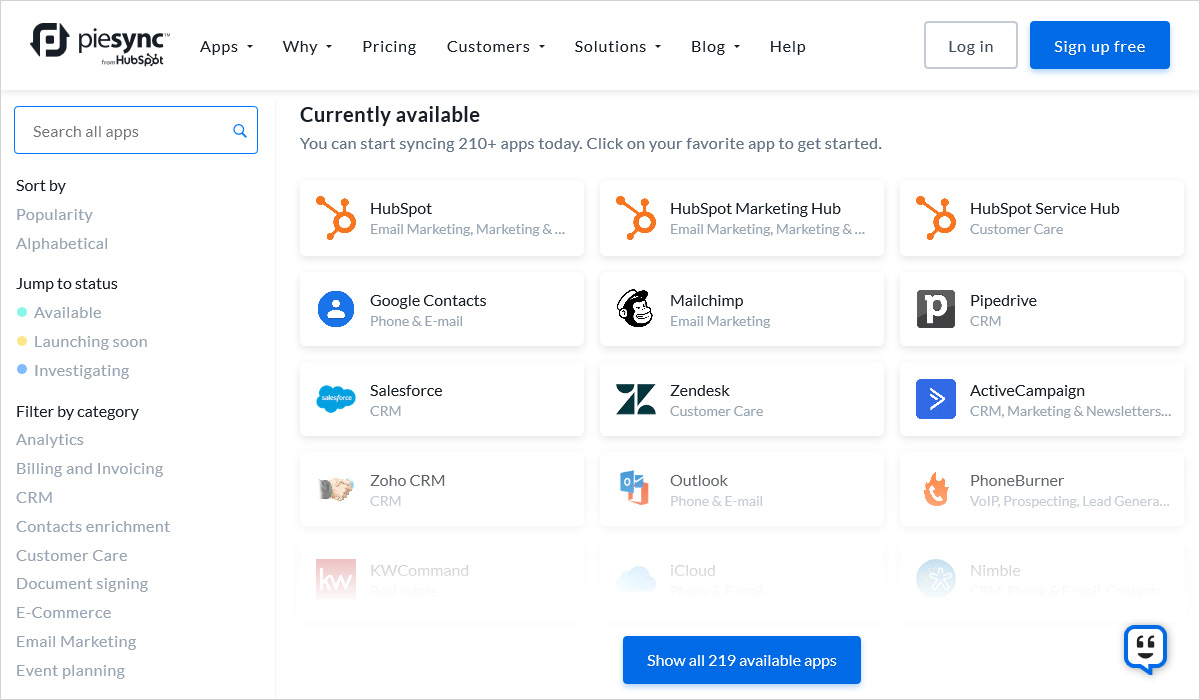Select the ActiveCampaign app icon

click(x=936, y=399)
